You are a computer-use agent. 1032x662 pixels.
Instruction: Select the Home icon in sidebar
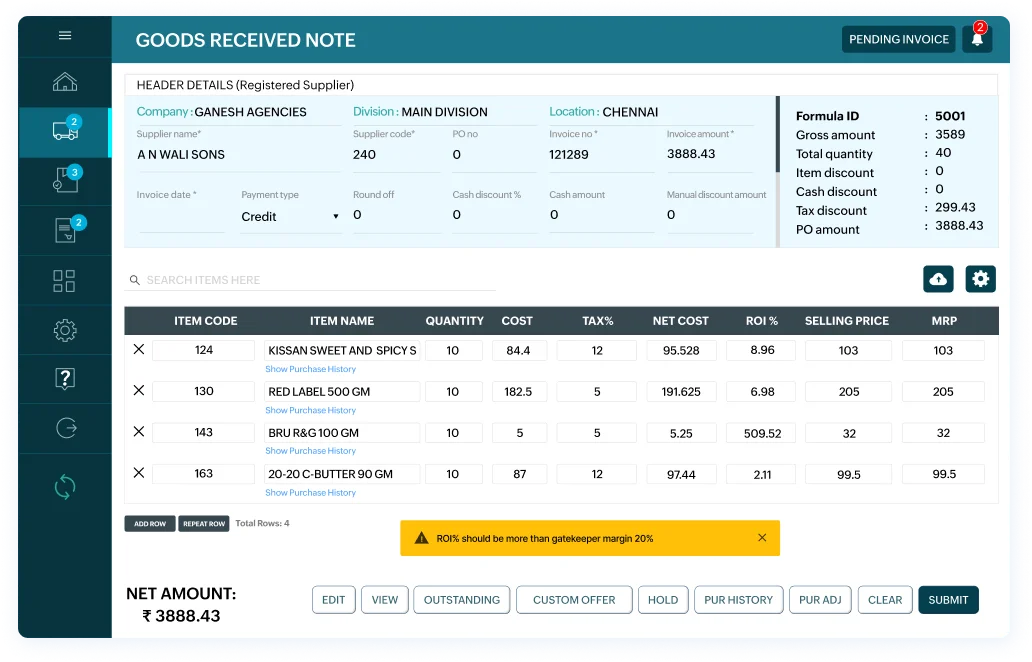point(64,82)
